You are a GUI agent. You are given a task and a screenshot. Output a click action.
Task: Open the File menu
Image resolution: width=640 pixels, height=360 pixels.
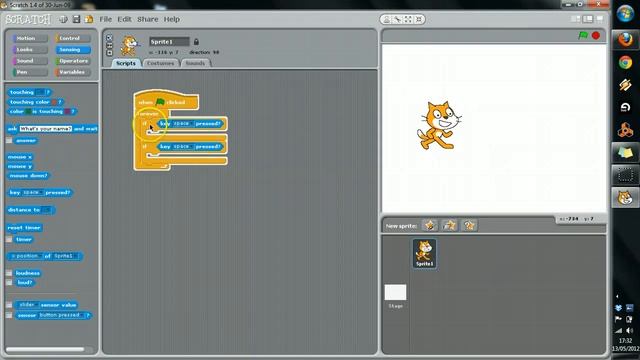[105, 19]
